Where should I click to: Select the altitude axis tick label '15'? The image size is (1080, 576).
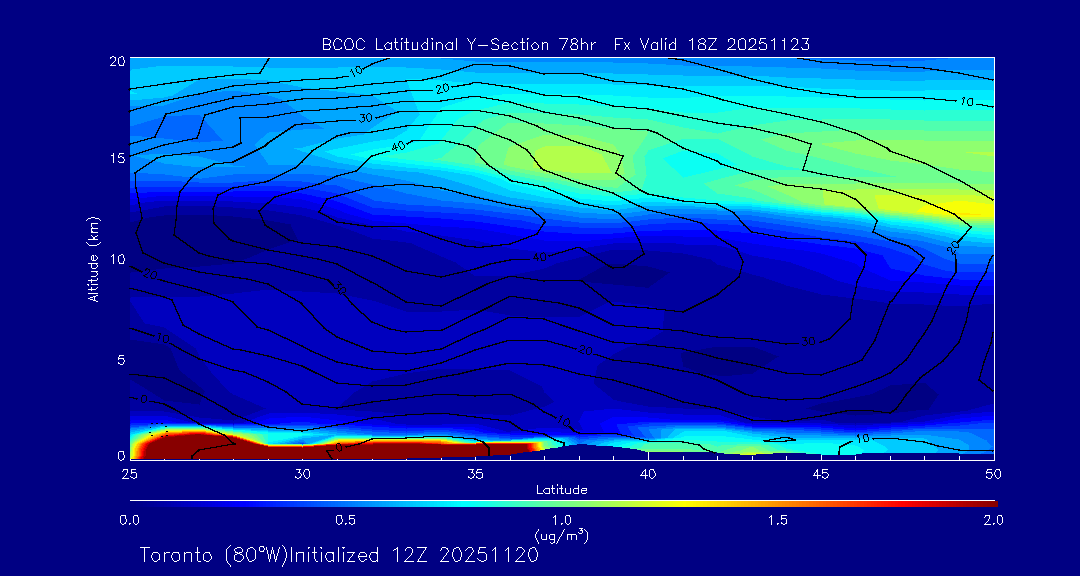(116, 158)
